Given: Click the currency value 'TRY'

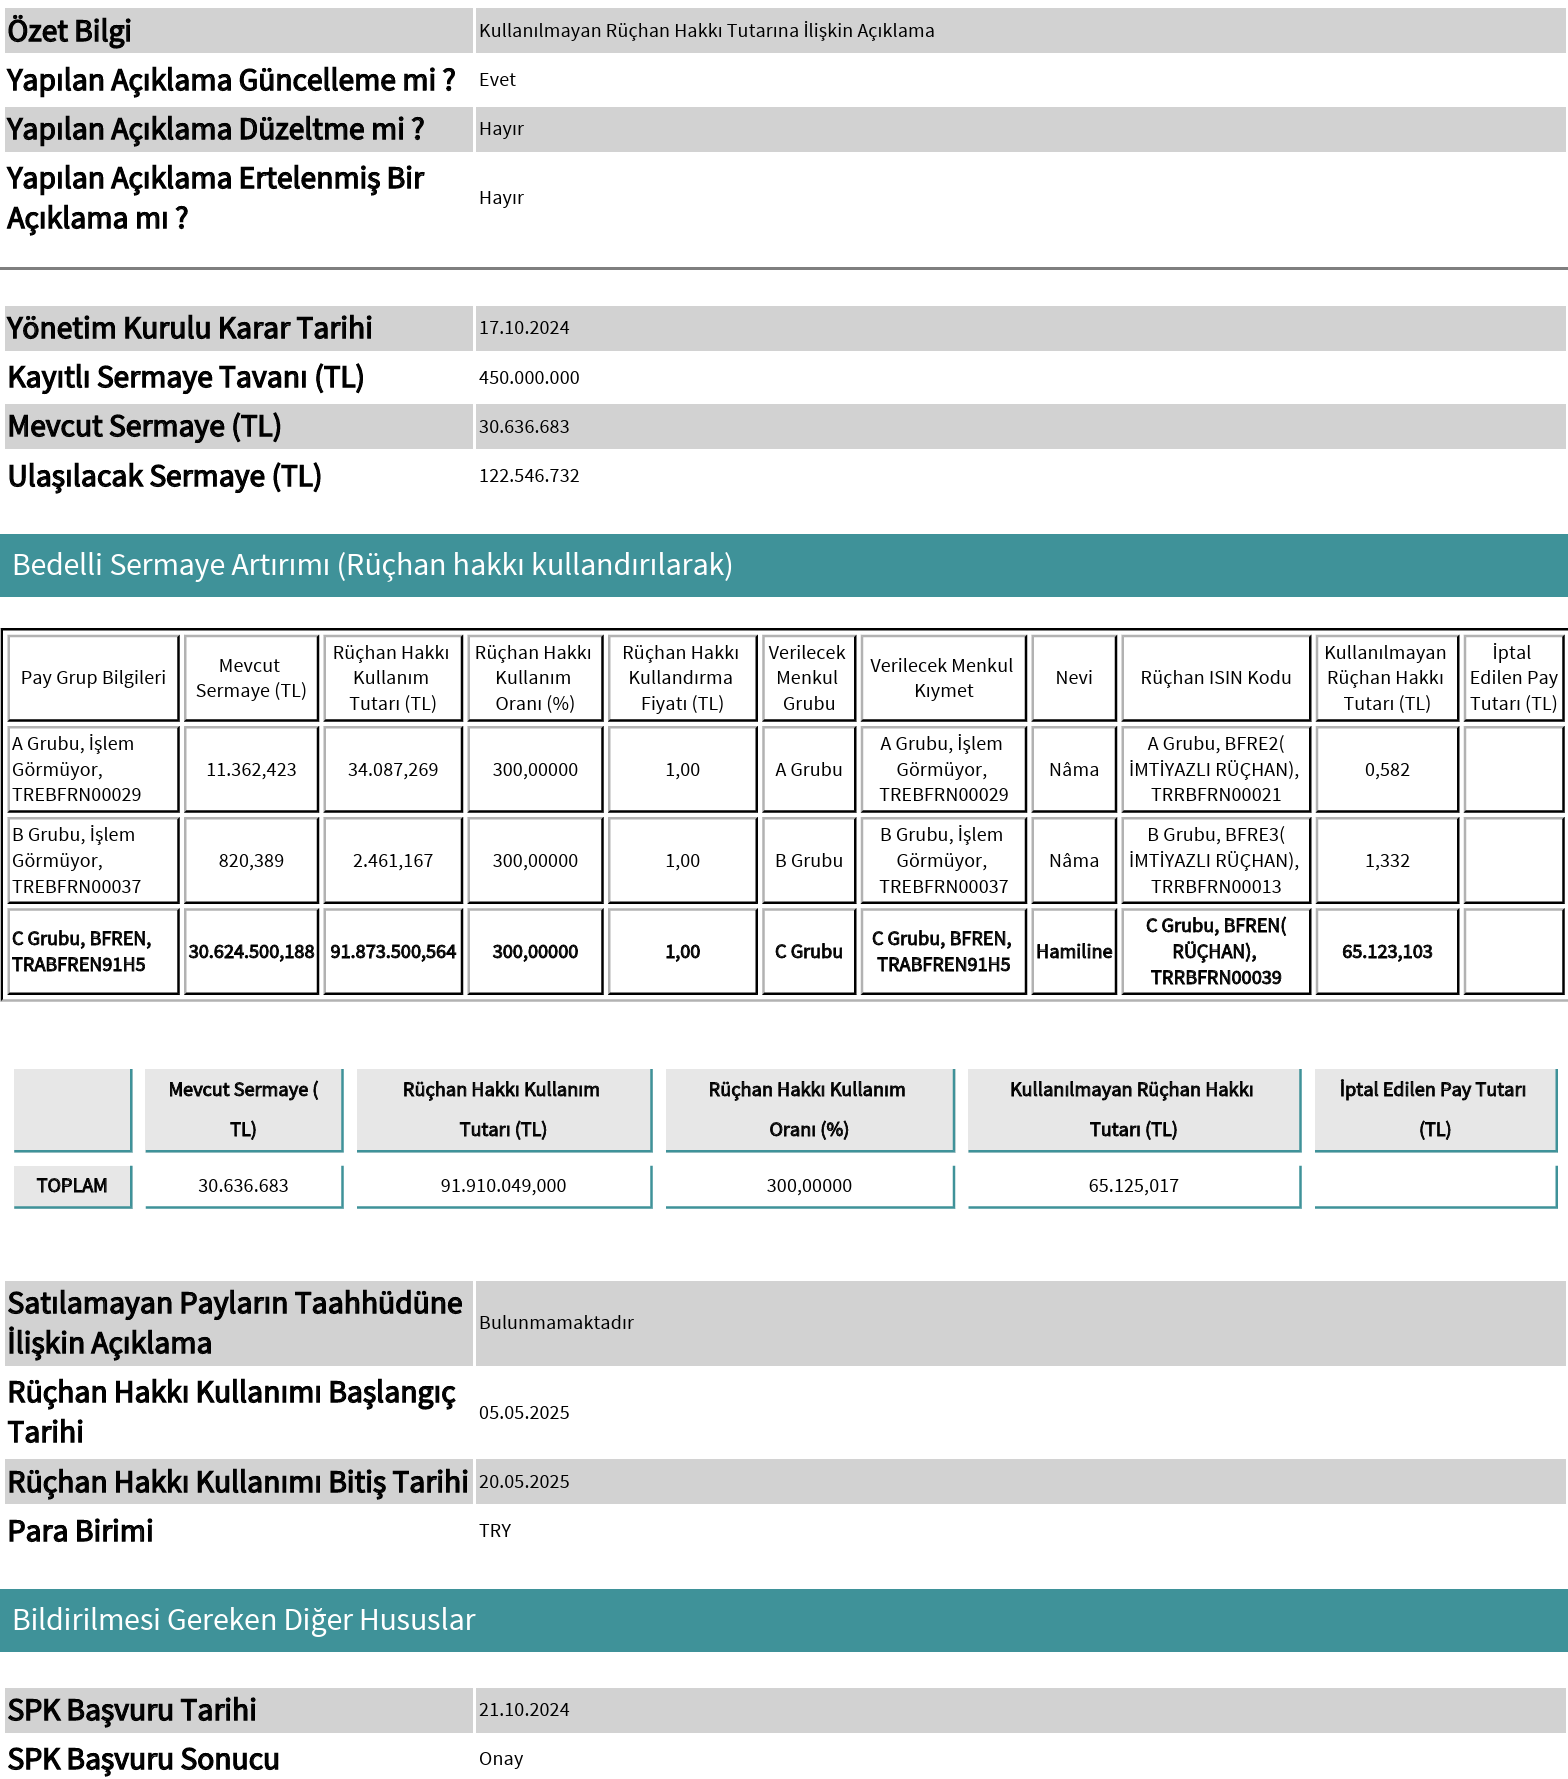Looking at the screenshot, I should click(495, 1531).
